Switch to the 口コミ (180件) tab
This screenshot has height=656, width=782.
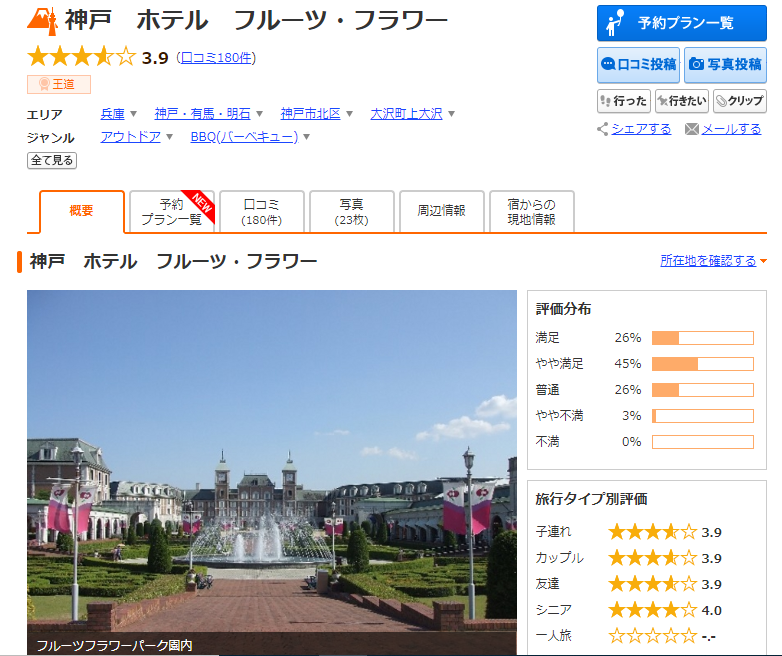coord(262,211)
